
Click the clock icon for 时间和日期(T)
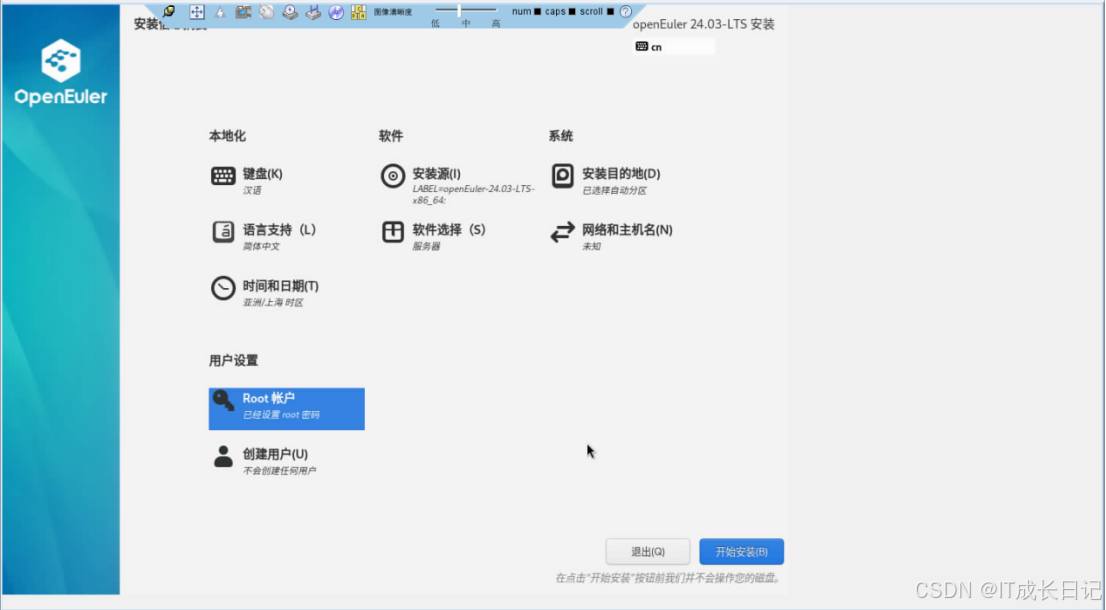coord(223,288)
